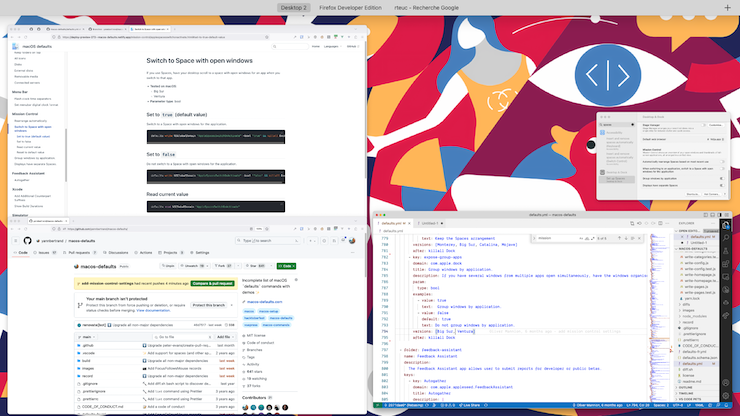Screen dimensions: 740x416
Task: Open View documentation link on GitHub
Action: (x=153, y=310)
